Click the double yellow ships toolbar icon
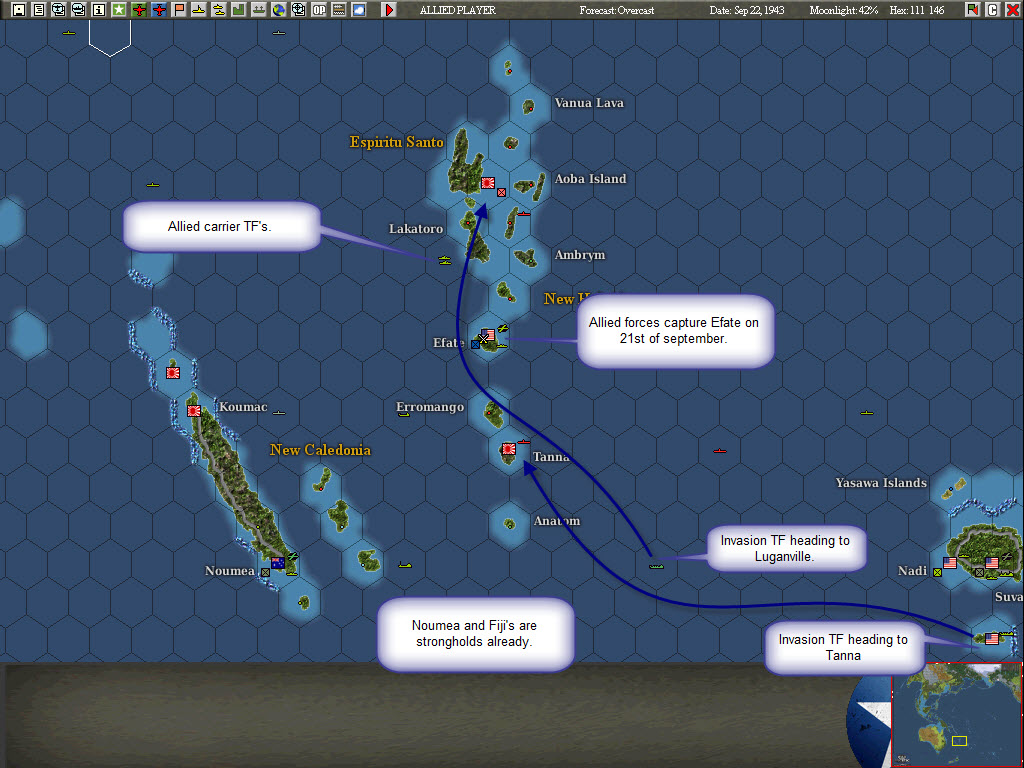 [219, 10]
